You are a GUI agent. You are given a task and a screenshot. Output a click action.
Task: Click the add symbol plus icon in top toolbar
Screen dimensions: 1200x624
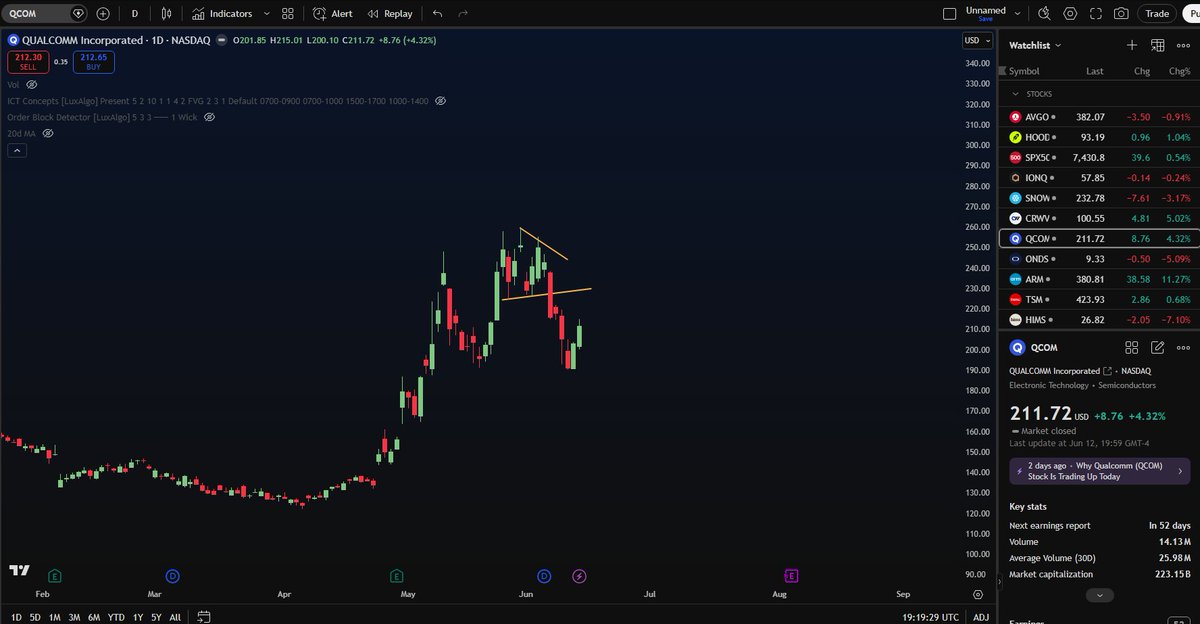tap(104, 14)
